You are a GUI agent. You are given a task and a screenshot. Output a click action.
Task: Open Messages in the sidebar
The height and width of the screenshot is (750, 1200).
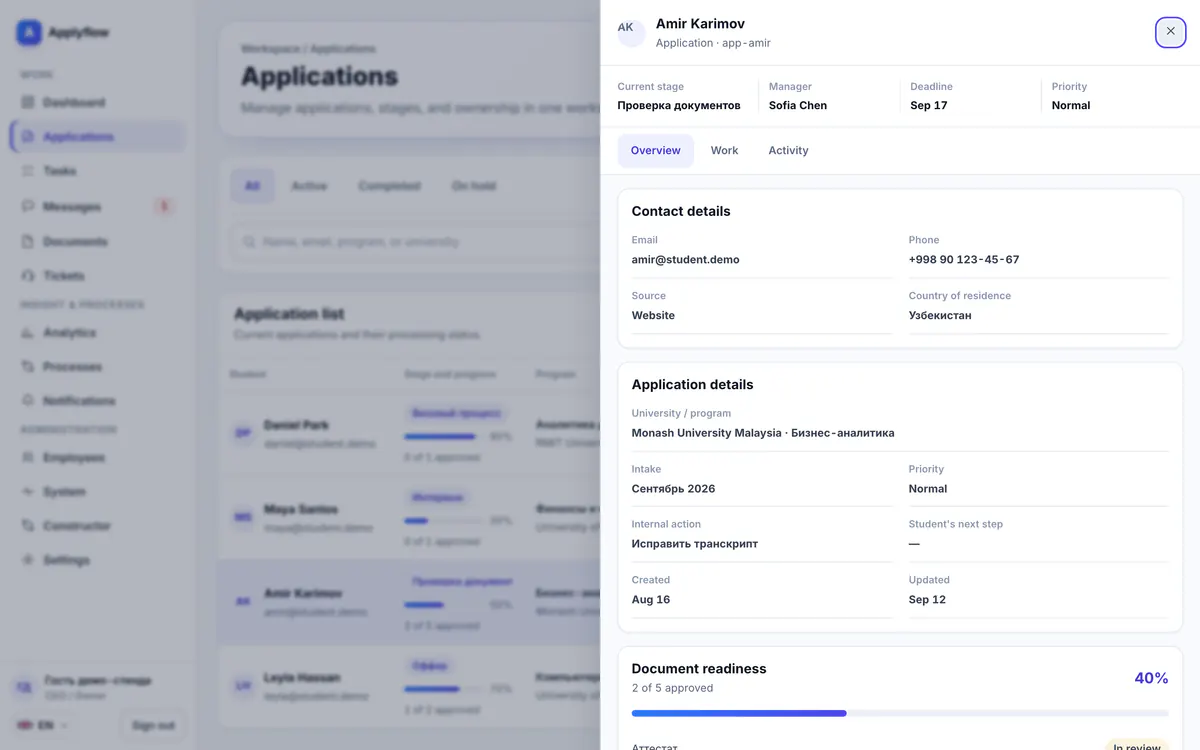click(98, 206)
